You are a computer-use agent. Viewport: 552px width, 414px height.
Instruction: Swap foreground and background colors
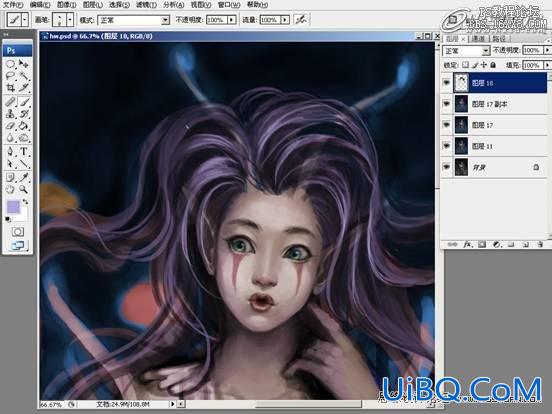point(25,202)
